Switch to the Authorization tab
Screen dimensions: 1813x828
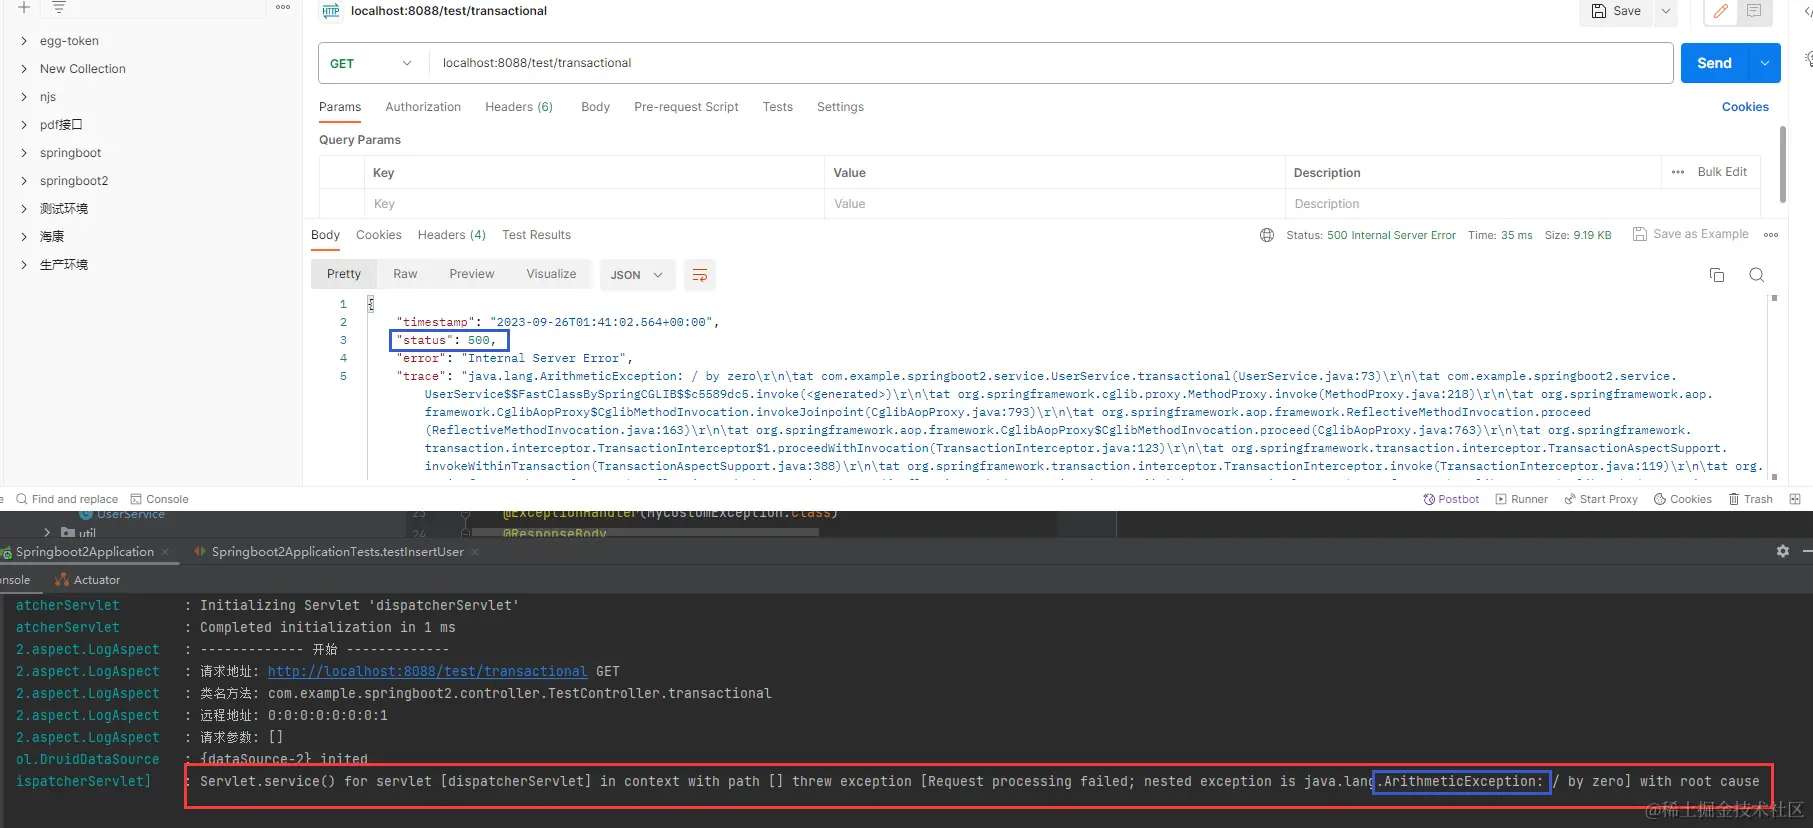coord(423,107)
